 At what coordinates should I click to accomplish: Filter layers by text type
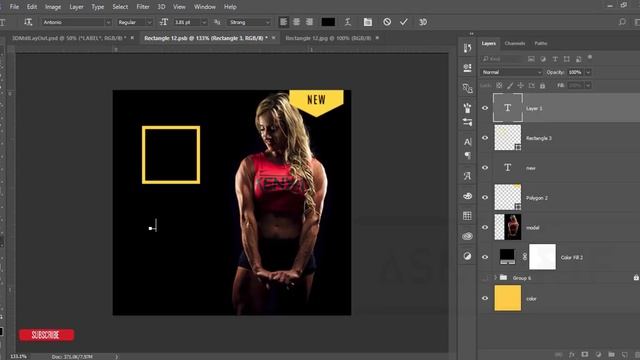click(555, 59)
